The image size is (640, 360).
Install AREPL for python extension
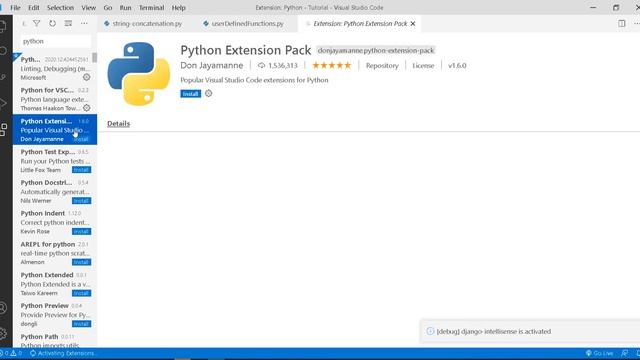(x=81, y=262)
